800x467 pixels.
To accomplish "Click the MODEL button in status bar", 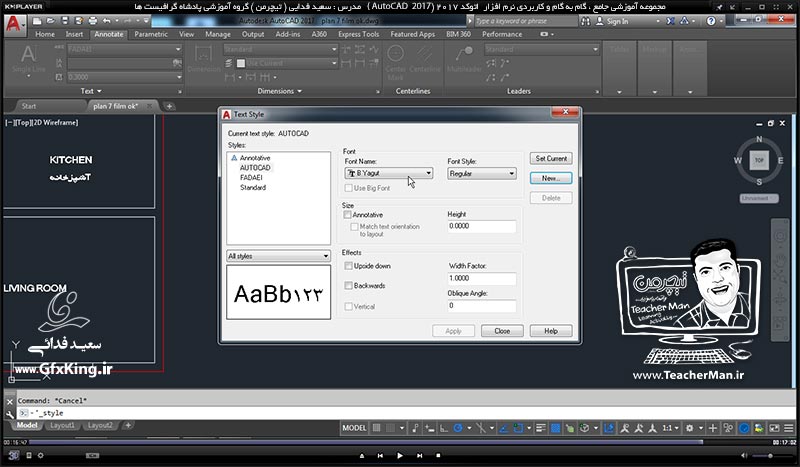I will tap(354, 428).
